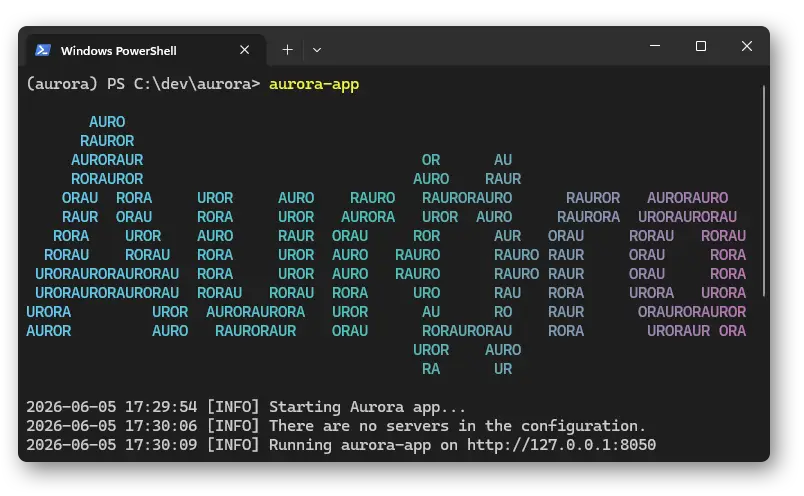This screenshot has width=804, height=496.
Task: Click the pink URORAURORAU banner text
Action: pyautogui.click(x=688, y=217)
